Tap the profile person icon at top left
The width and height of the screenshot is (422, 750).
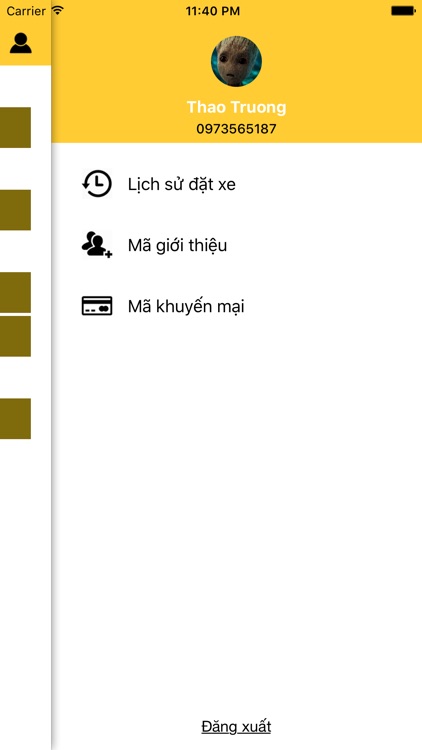21,43
